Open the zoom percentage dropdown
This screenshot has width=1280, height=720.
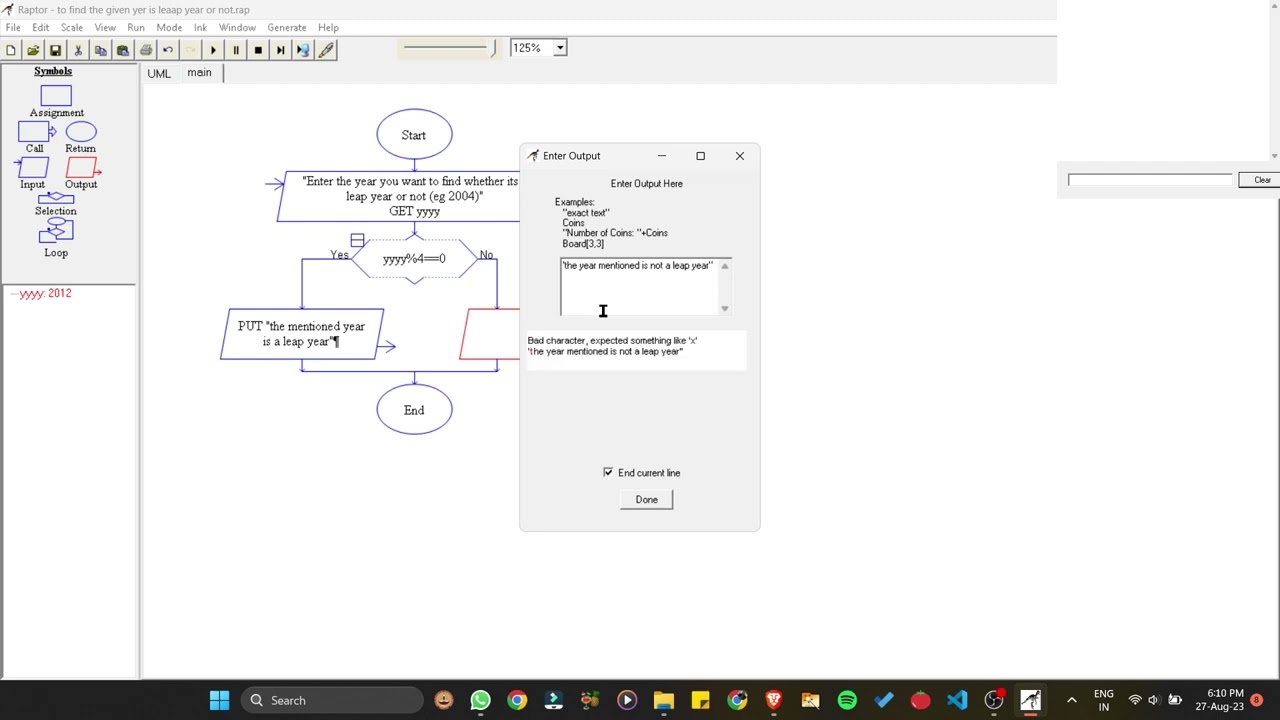tap(560, 48)
